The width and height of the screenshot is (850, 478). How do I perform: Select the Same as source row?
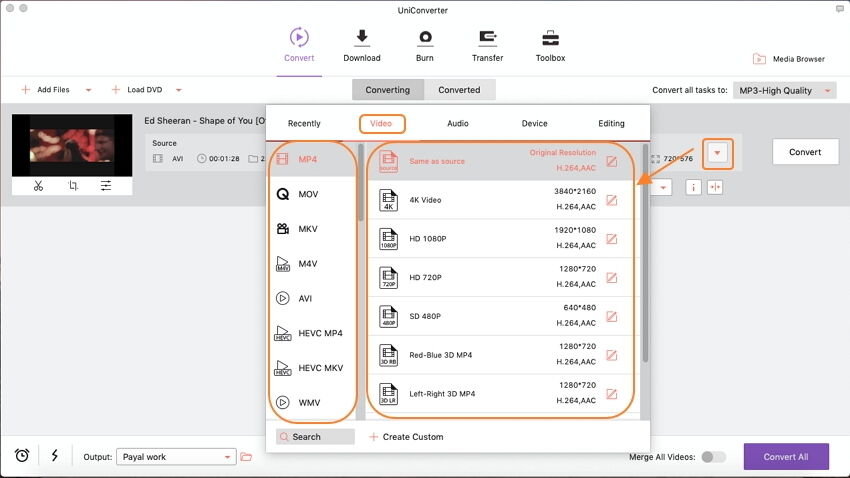tap(500, 161)
